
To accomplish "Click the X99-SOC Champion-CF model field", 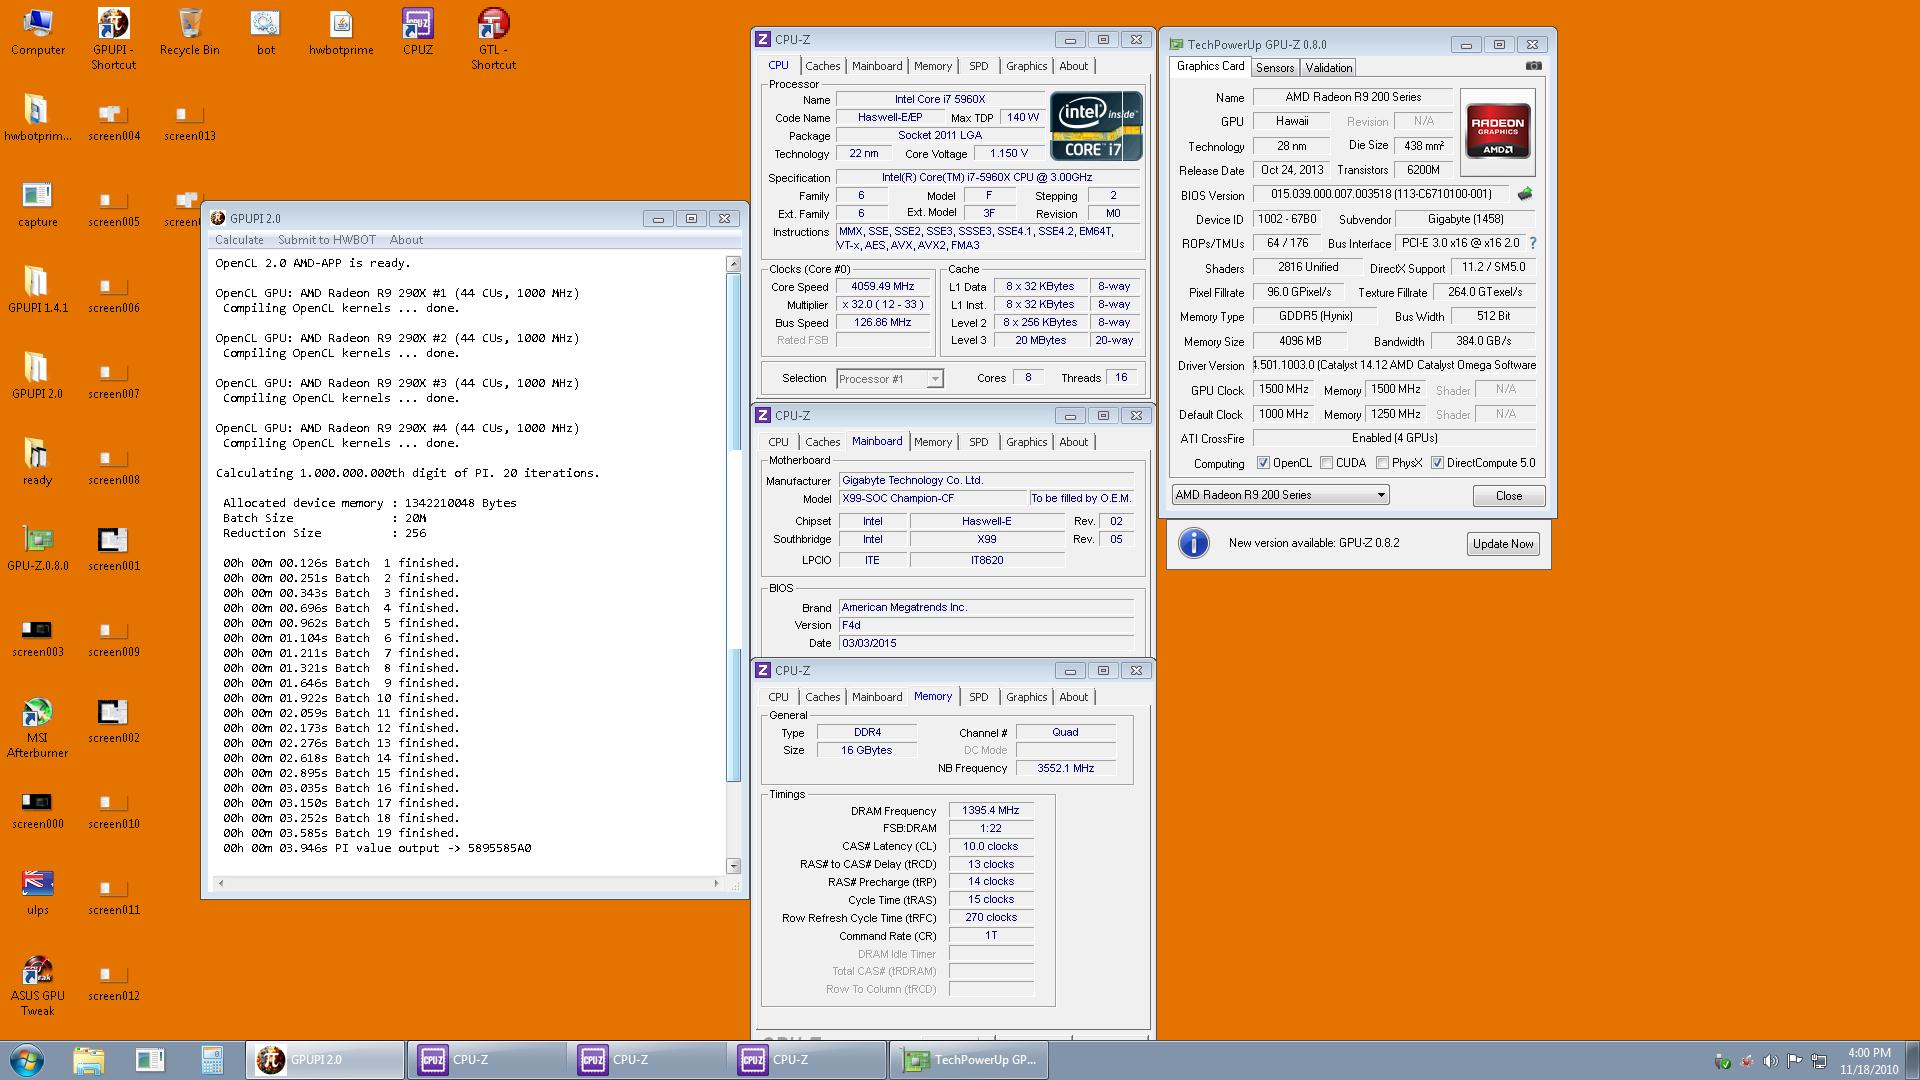I will click(x=932, y=498).
